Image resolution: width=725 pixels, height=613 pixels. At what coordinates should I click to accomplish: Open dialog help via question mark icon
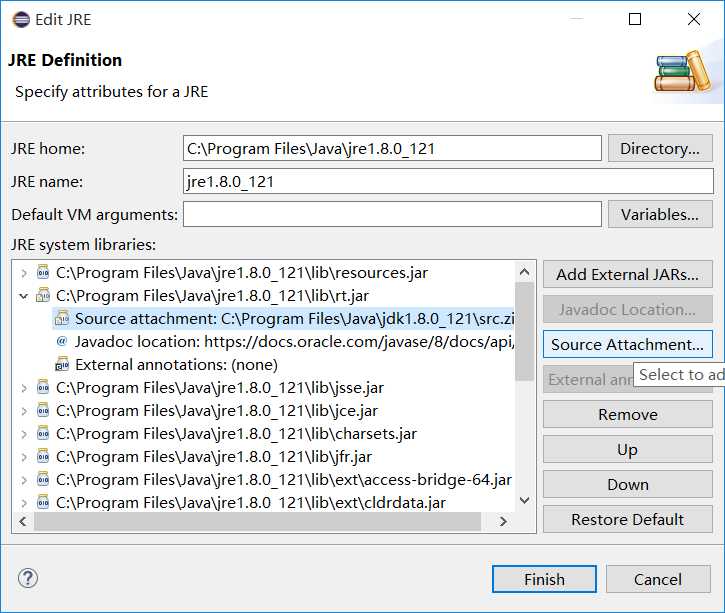[x=28, y=578]
